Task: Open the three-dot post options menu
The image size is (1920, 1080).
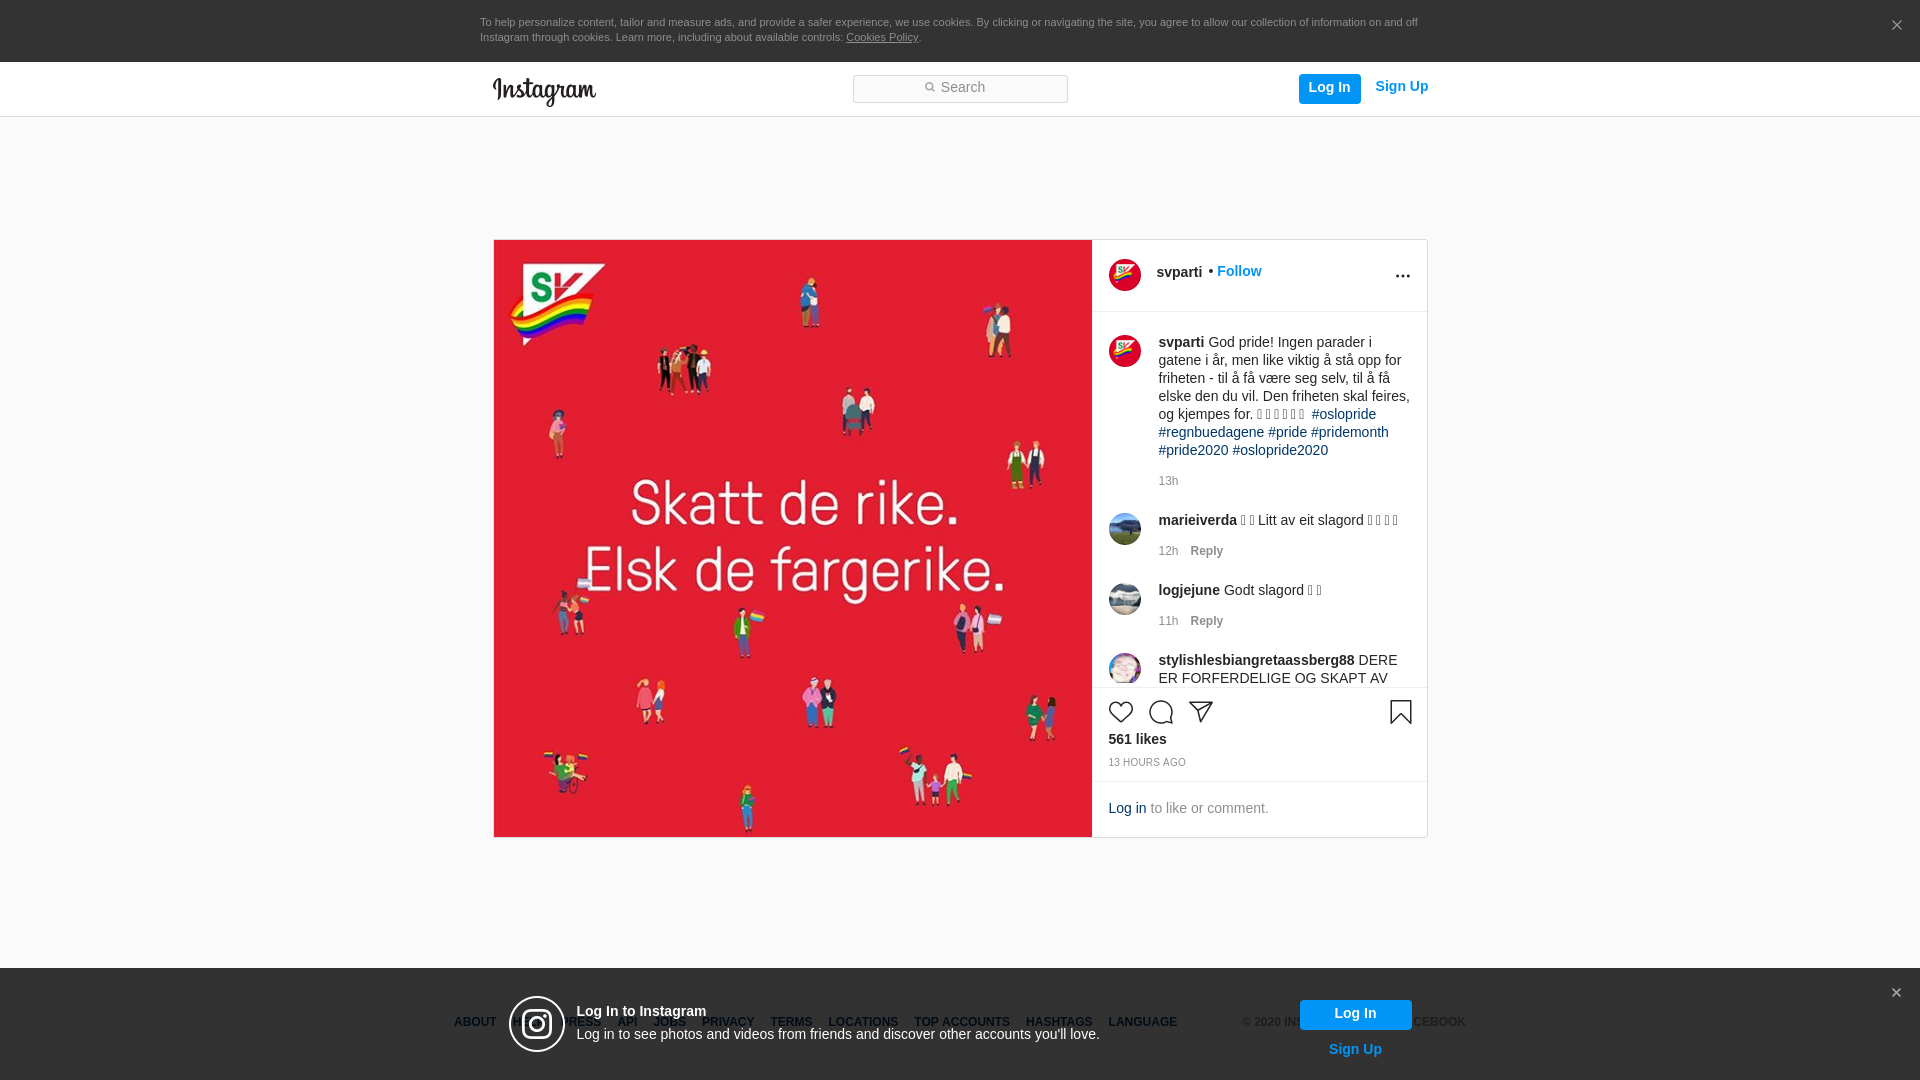Action: [x=1402, y=276]
